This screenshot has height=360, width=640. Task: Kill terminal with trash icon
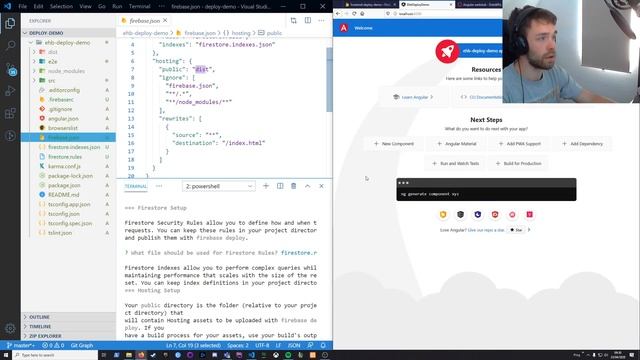click(x=293, y=186)
